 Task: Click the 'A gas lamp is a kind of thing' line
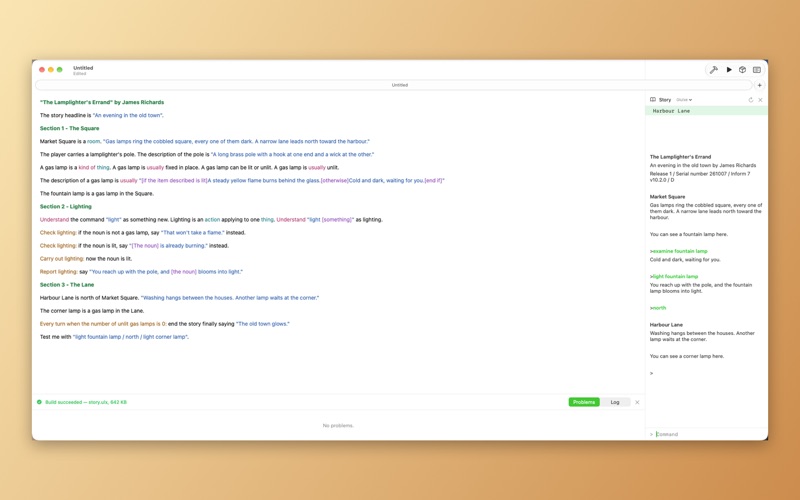click(189, 167)
